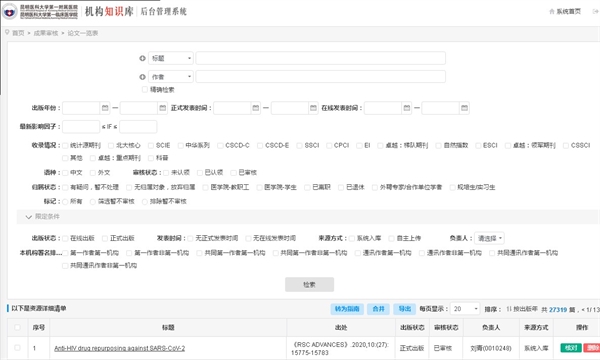Open the 系统首页 home link
Screen dimensions: 600x360
565,11
